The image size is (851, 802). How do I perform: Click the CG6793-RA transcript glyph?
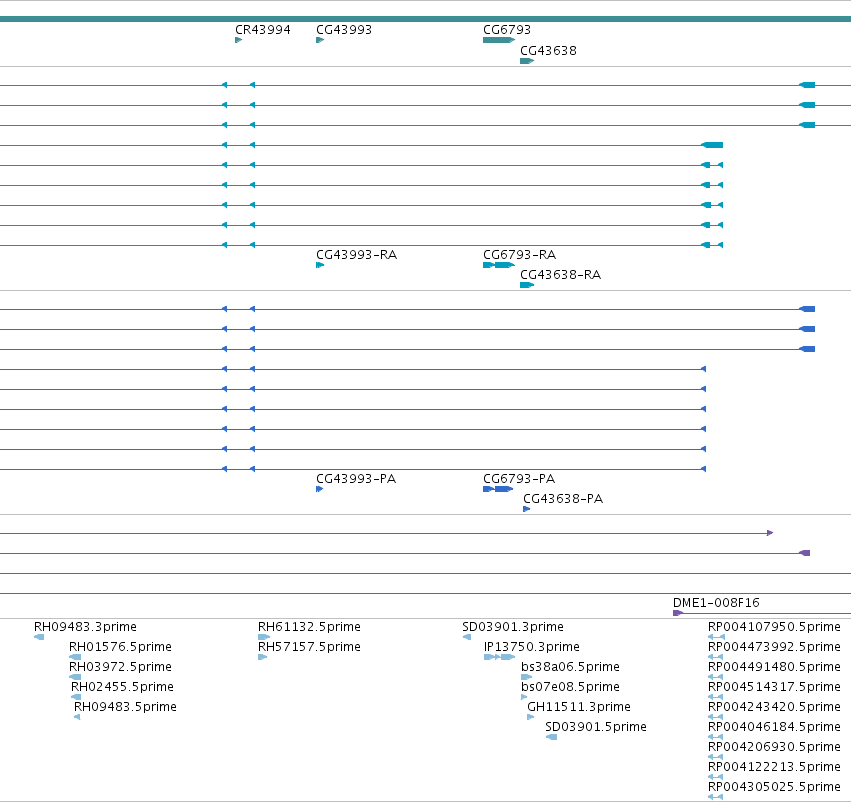pos(499,265)
